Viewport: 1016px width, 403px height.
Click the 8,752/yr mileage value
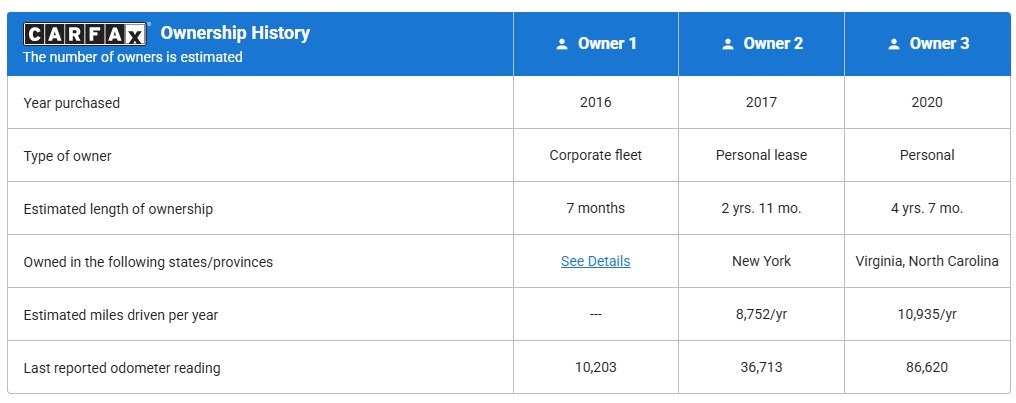[761, 314]
